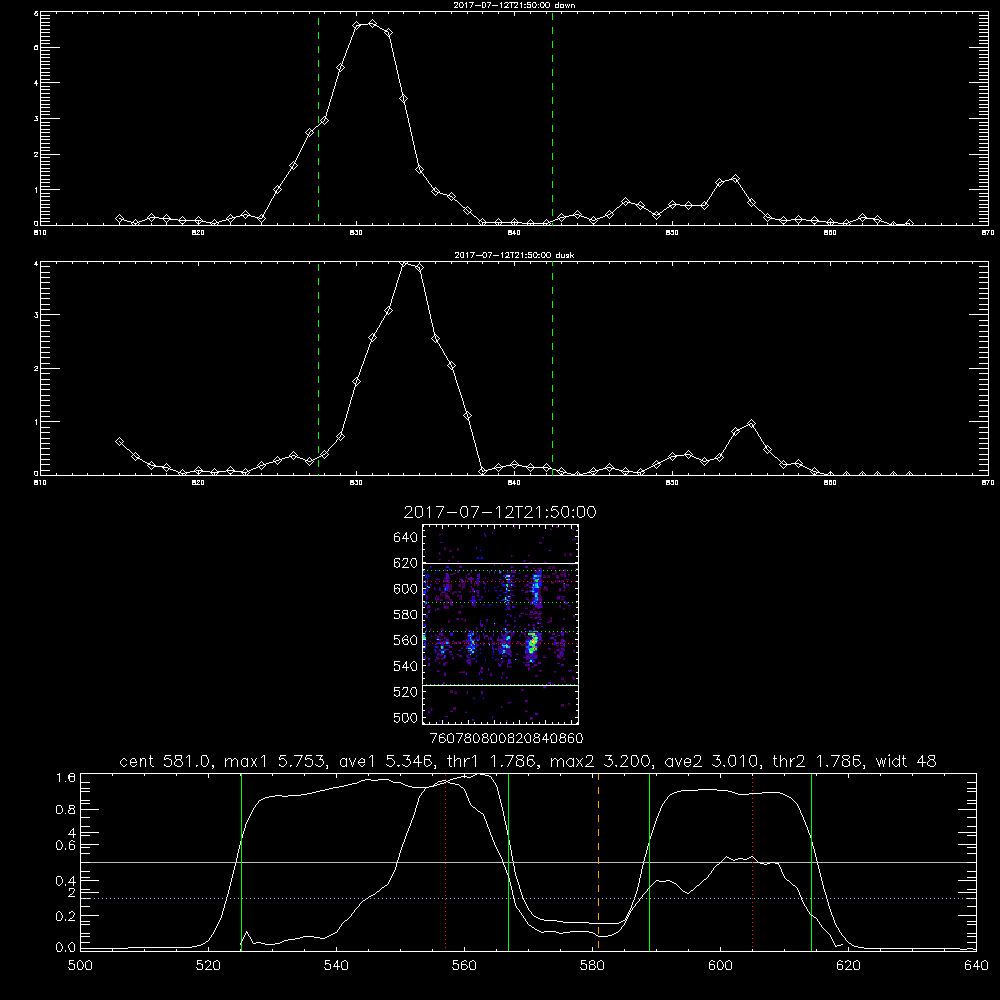1000x1000 pixels.
Task: Click the orange dashed center line in bottom plot
Action: 598,862
